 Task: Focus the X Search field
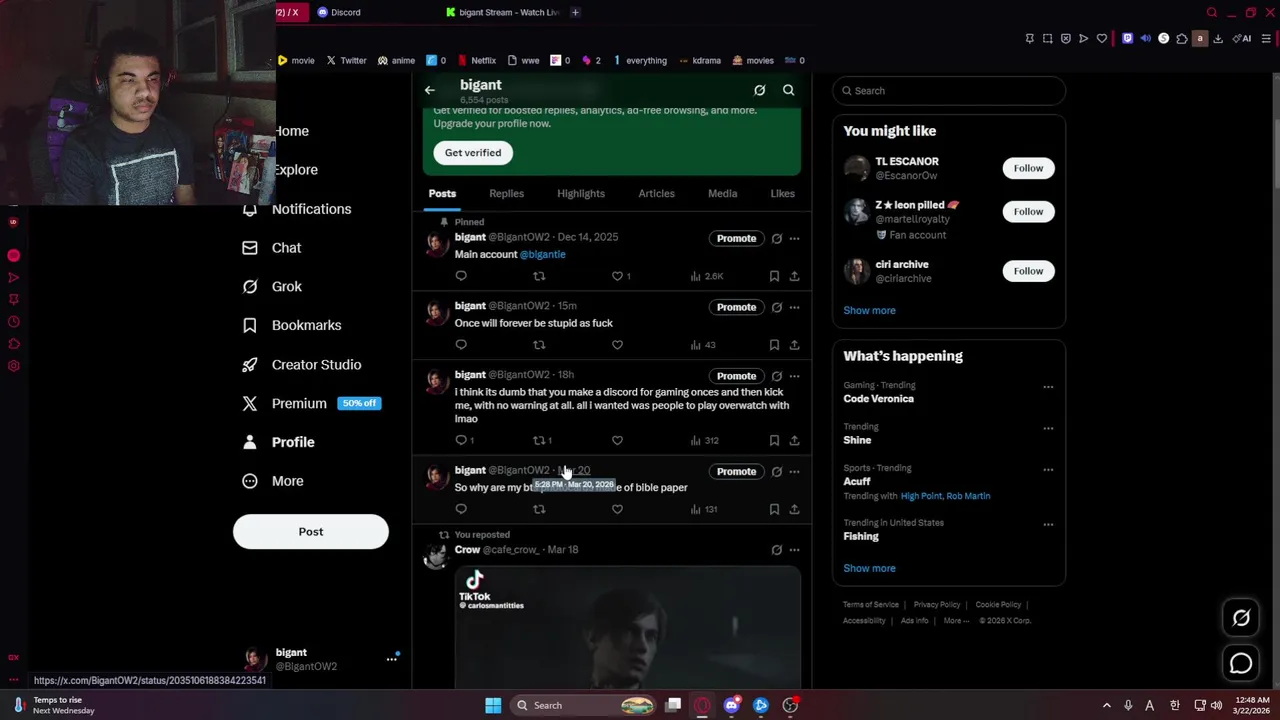pos(949,91)
